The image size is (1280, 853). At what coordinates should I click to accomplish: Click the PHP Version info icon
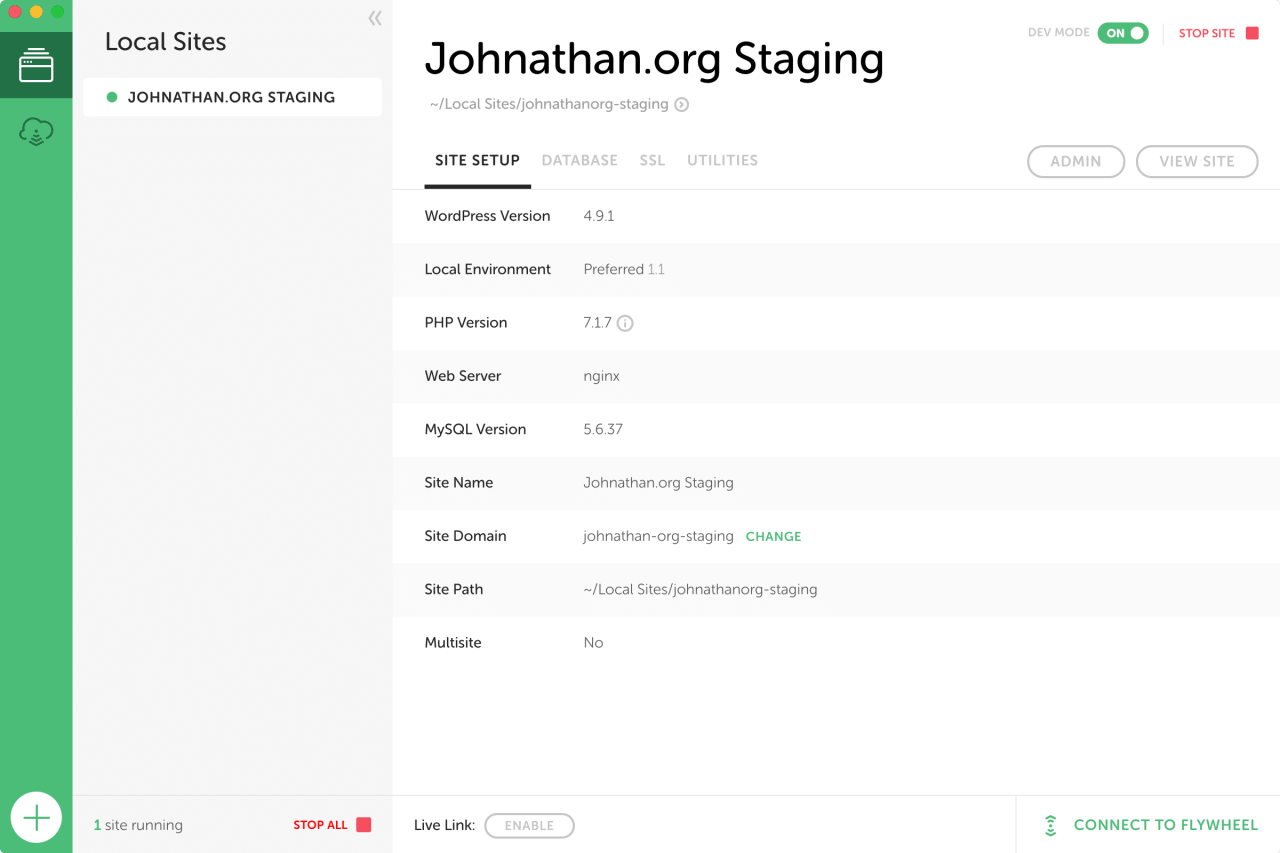tap(625, 323)
